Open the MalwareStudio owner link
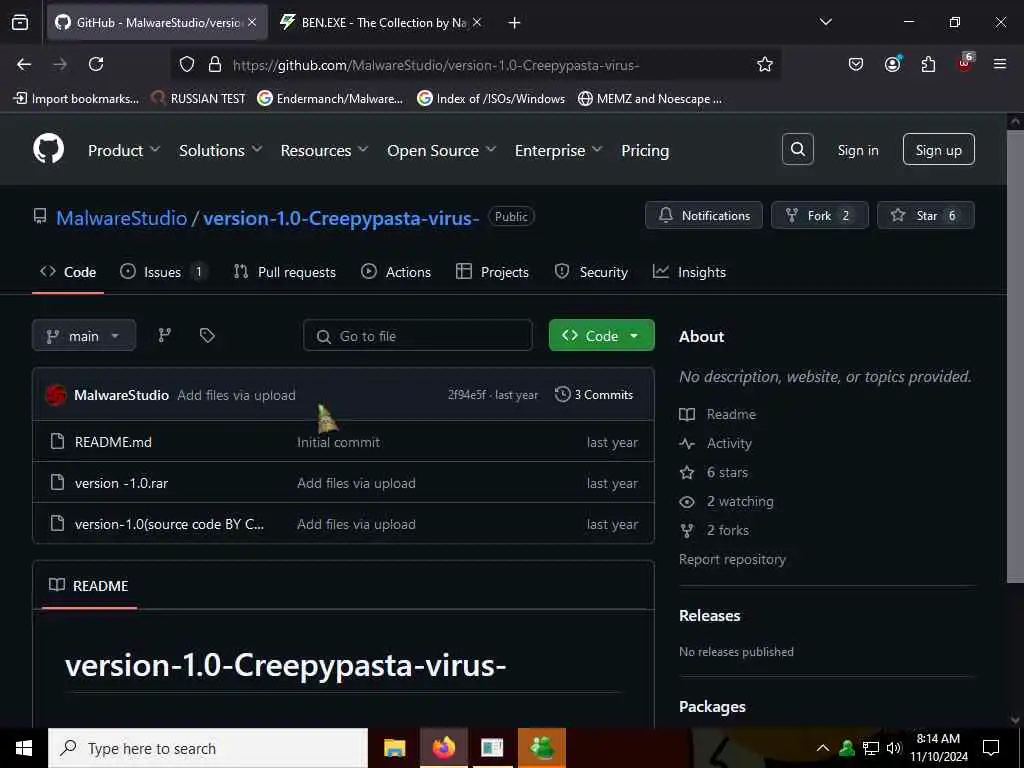 tap(121, 217)
